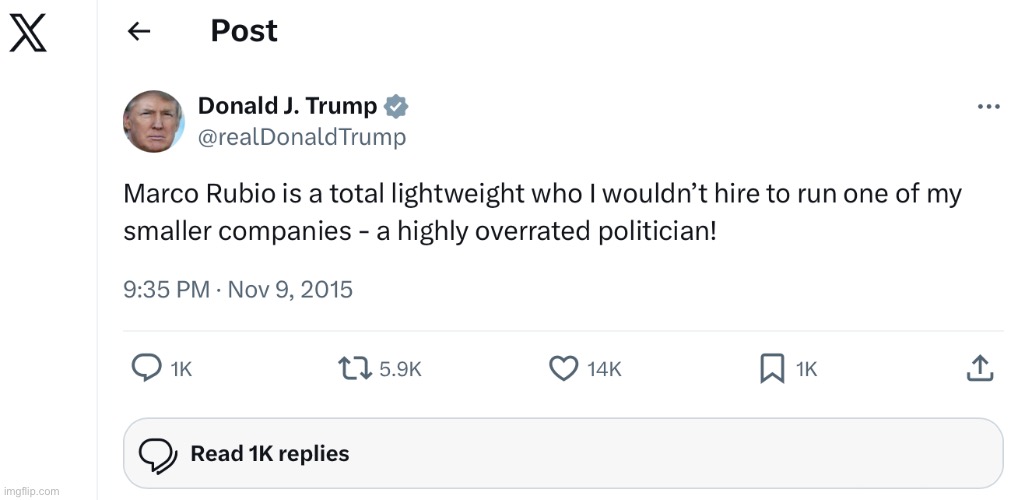Viewport: 1025px width, 500px height.
Task: Open the three-dot more options menu
Action: tap(988, 106)
